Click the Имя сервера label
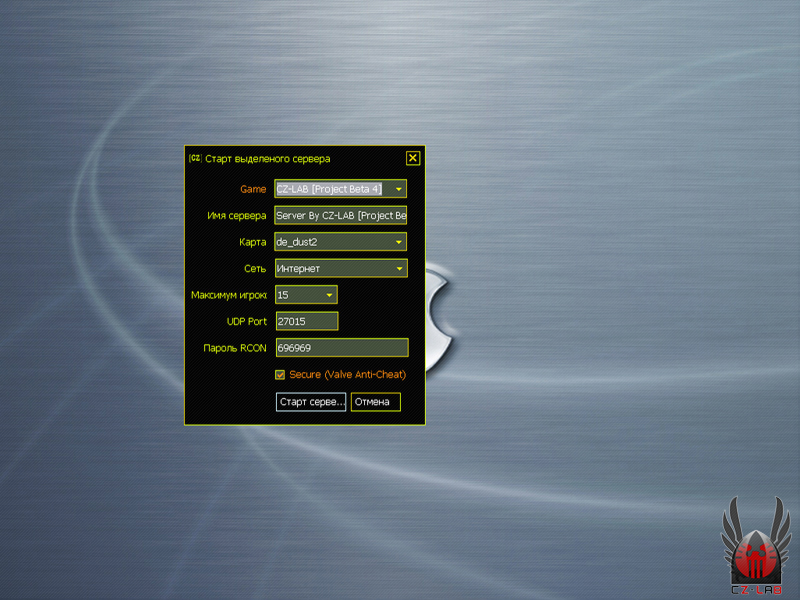The image size is (800, 600). tap(237, 216)
